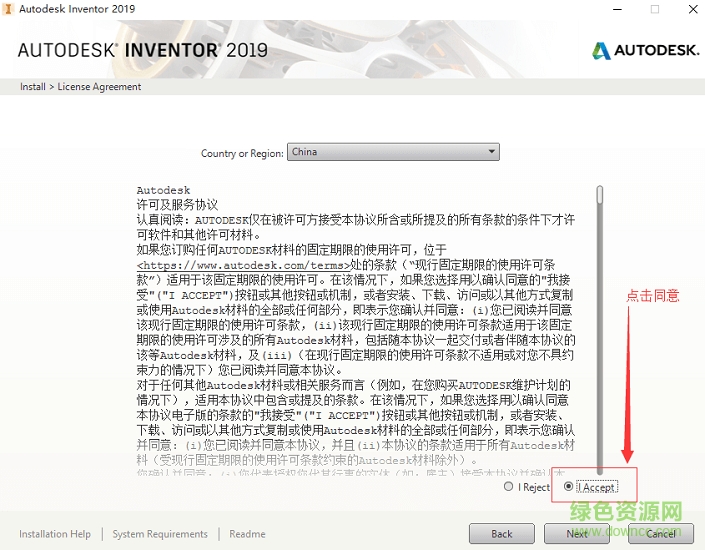This screenshot has width=705, height=550.
Task: Open the Installation Help link
Action: coord(55,534)
